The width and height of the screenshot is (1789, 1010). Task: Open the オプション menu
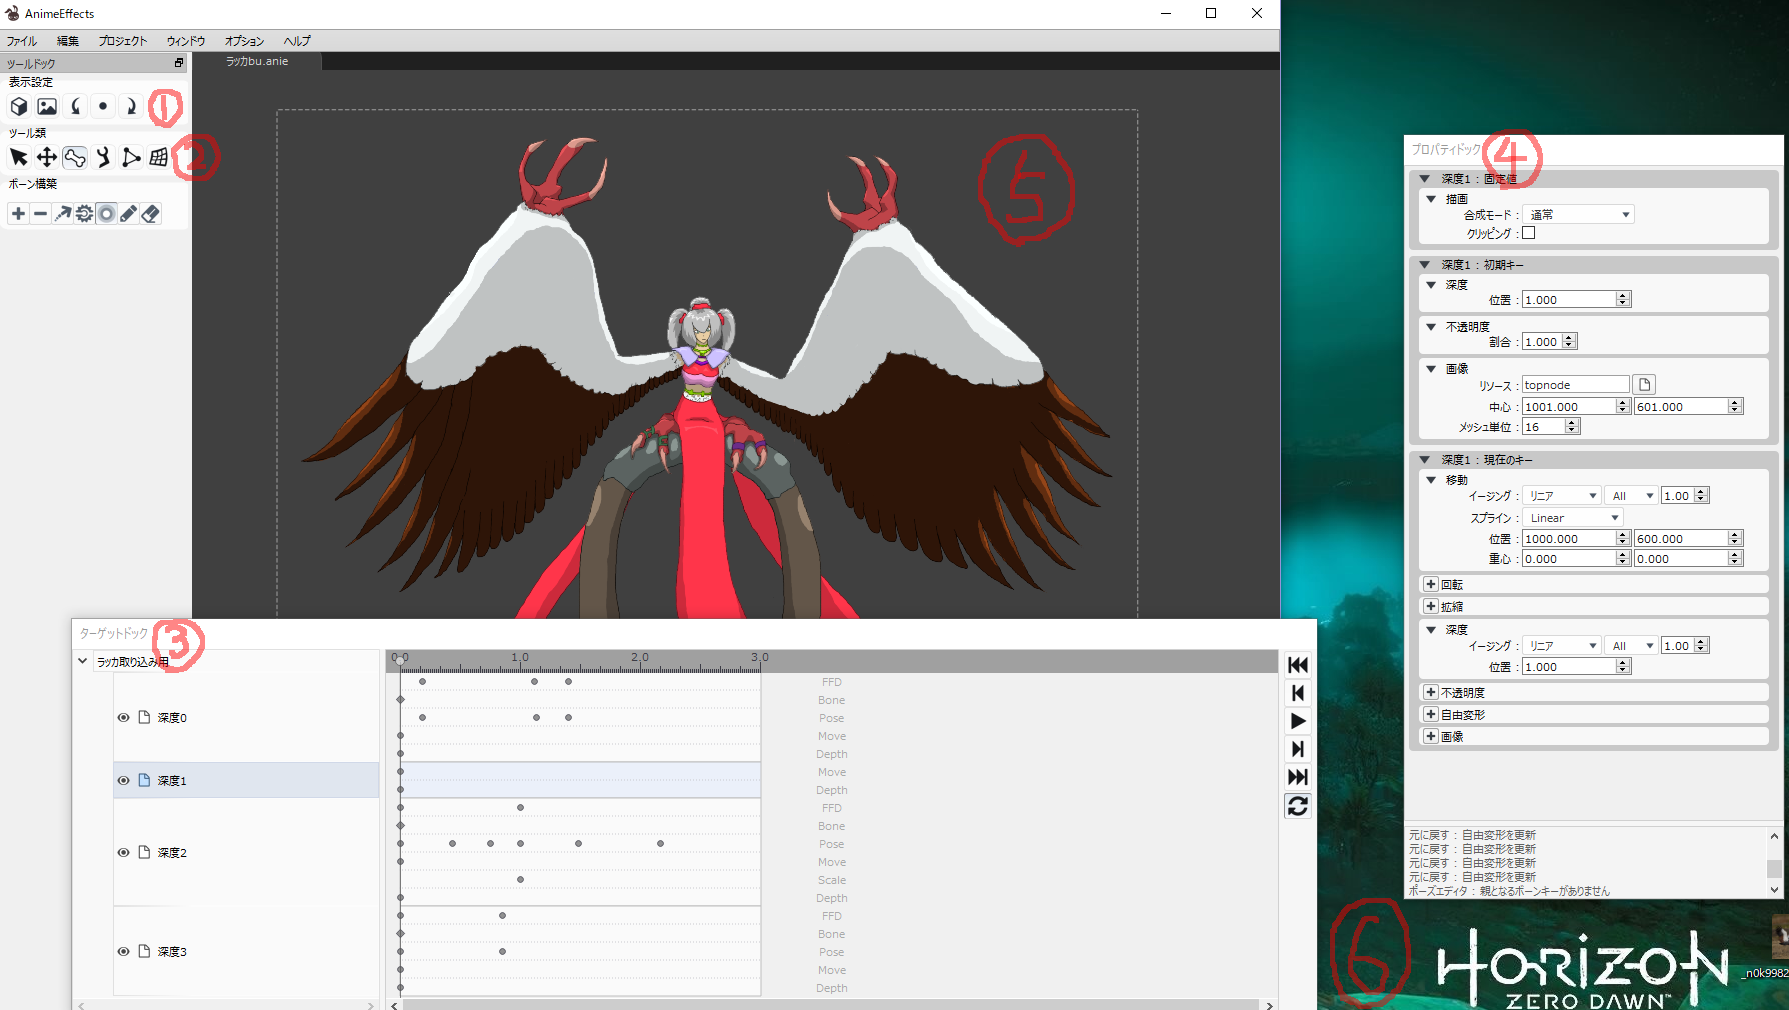(245, 41)
